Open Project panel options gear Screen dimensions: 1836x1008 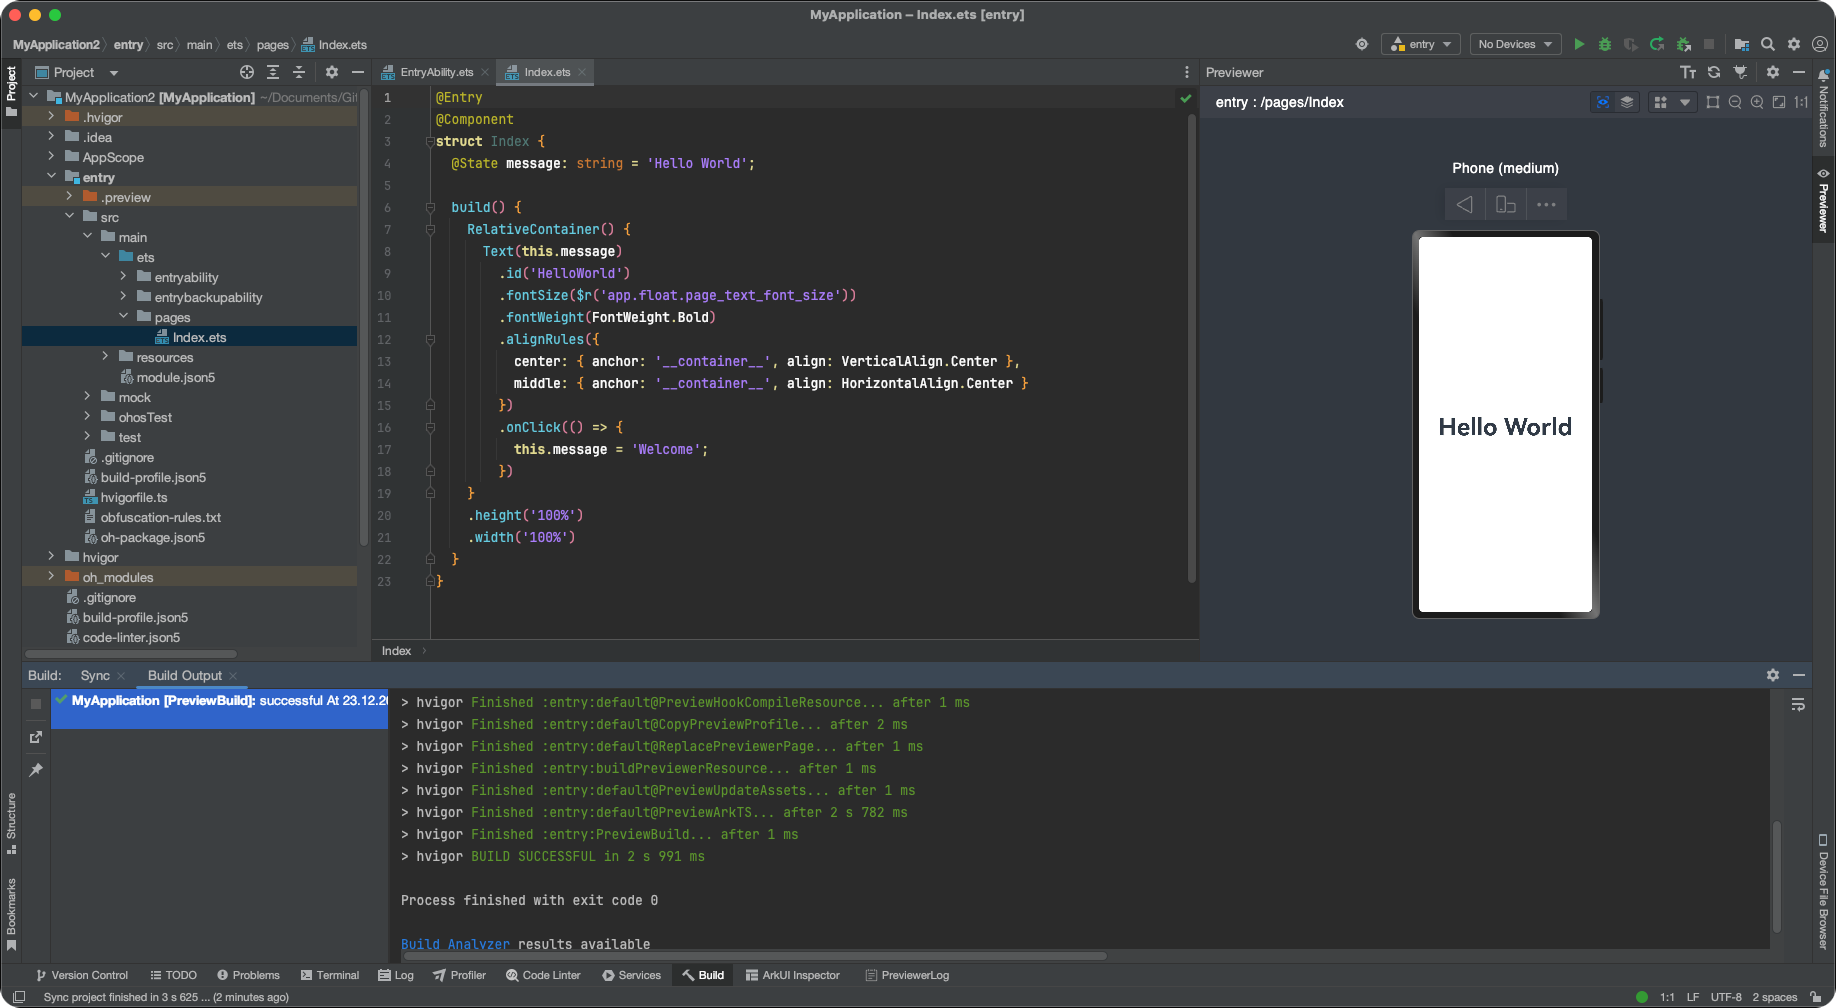[x=332, y=72]
